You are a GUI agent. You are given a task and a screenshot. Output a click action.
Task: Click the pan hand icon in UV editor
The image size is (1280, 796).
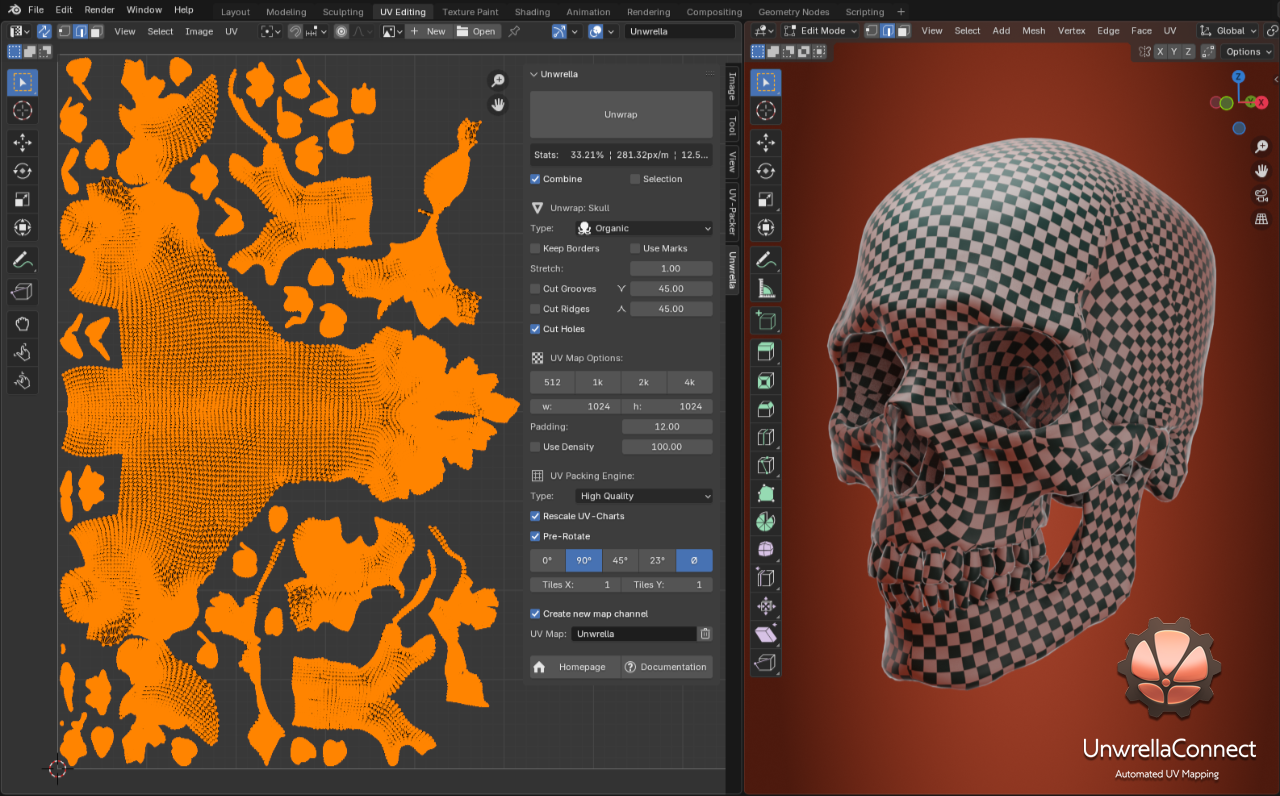[x=498, y=105]
